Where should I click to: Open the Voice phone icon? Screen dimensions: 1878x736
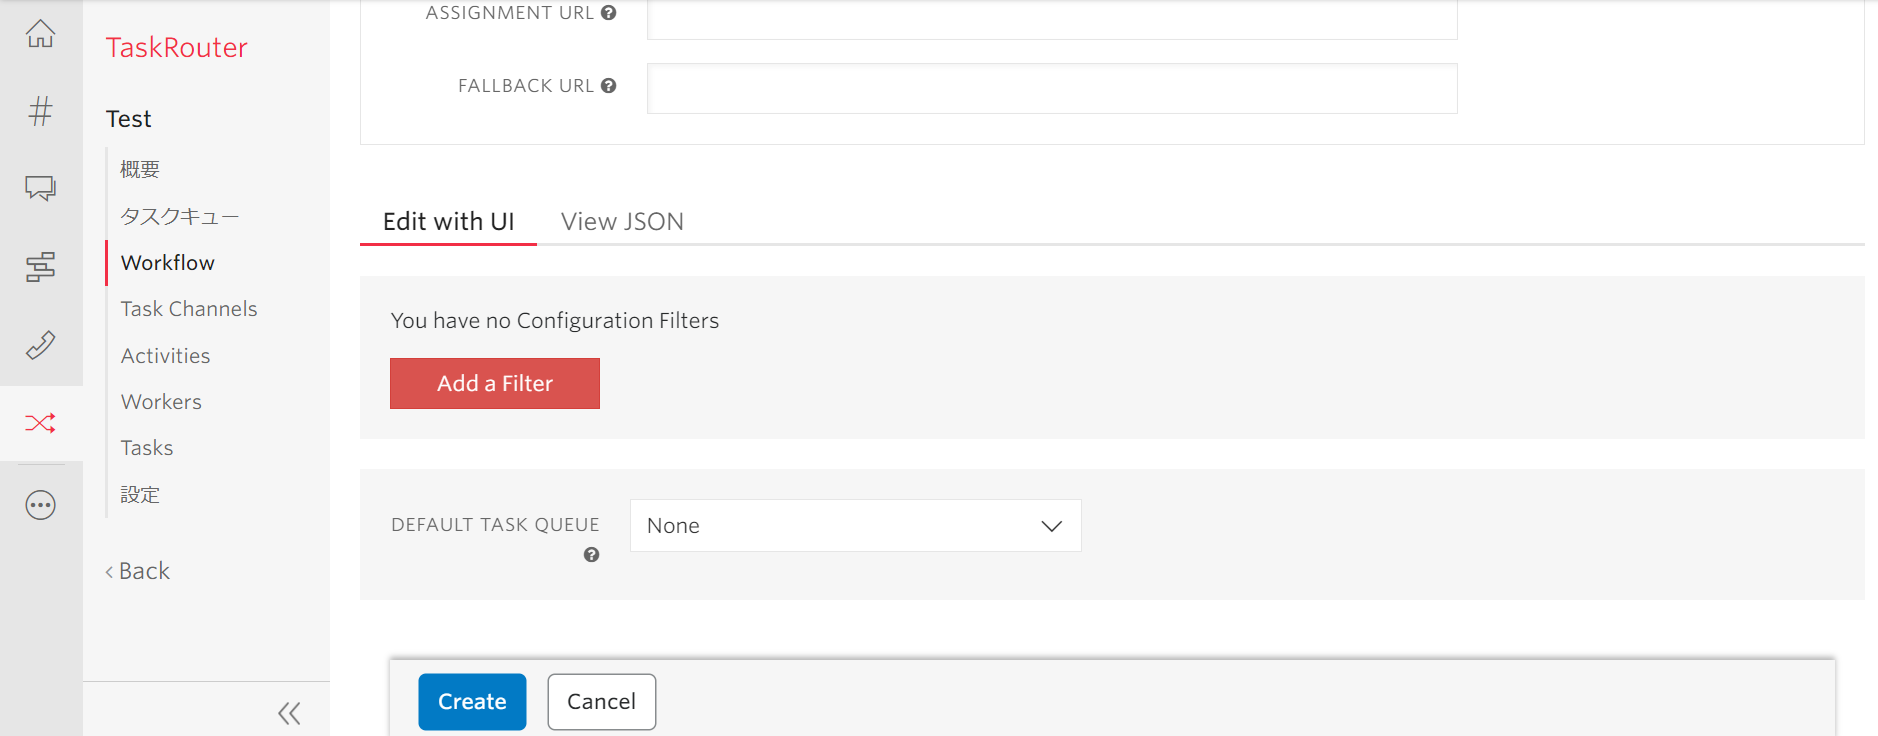click(40, 345)
